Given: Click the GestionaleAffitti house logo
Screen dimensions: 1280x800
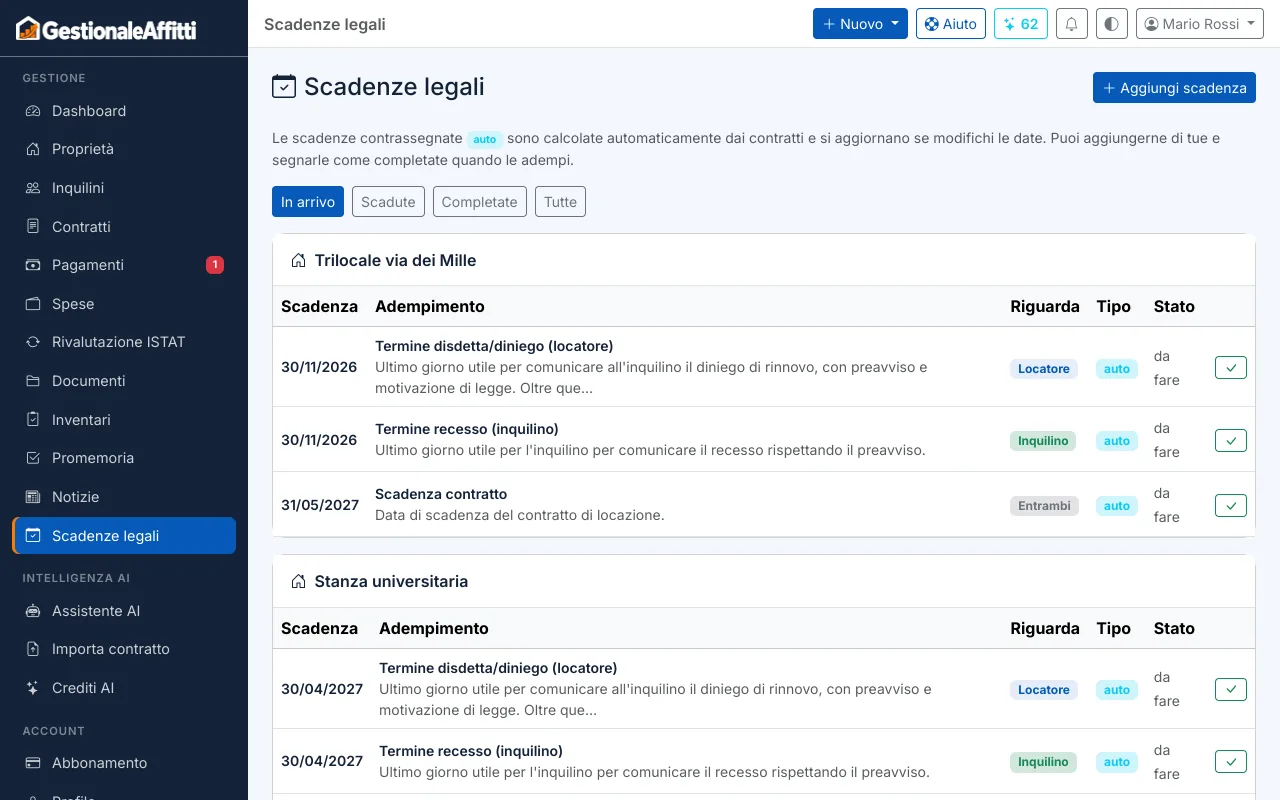Looking at the screenshot, I should [x=28, y=28].
